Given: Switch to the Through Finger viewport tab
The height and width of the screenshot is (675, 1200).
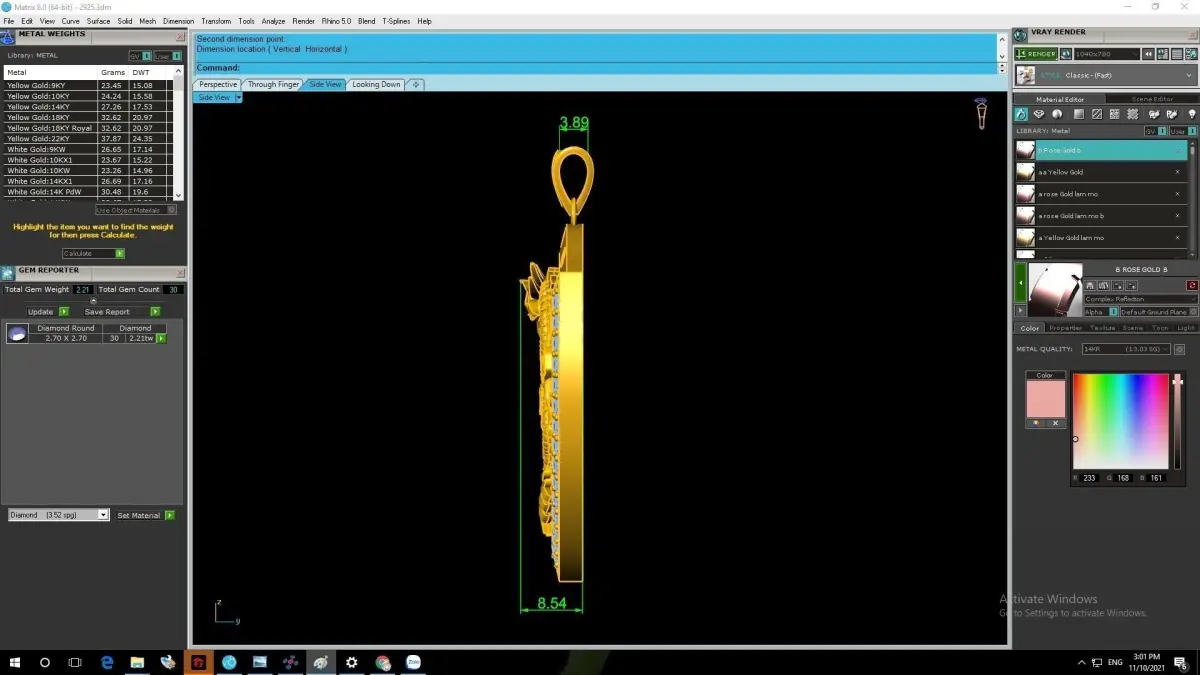Looking at the screenshot, I should tap(273, 85).
